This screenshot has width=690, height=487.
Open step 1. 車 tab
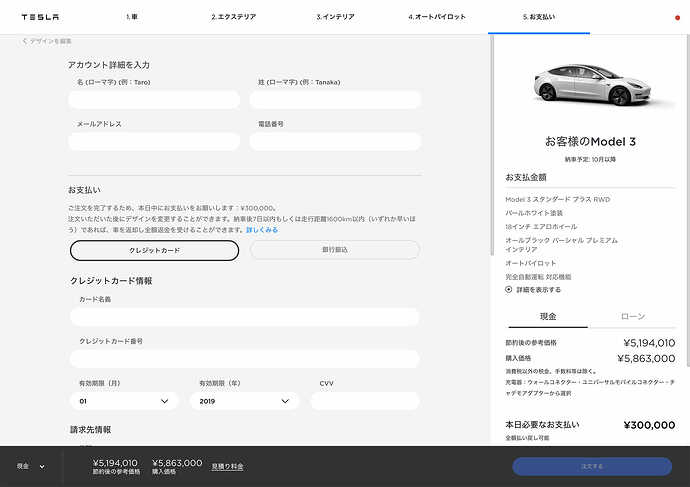click(132, 17)
